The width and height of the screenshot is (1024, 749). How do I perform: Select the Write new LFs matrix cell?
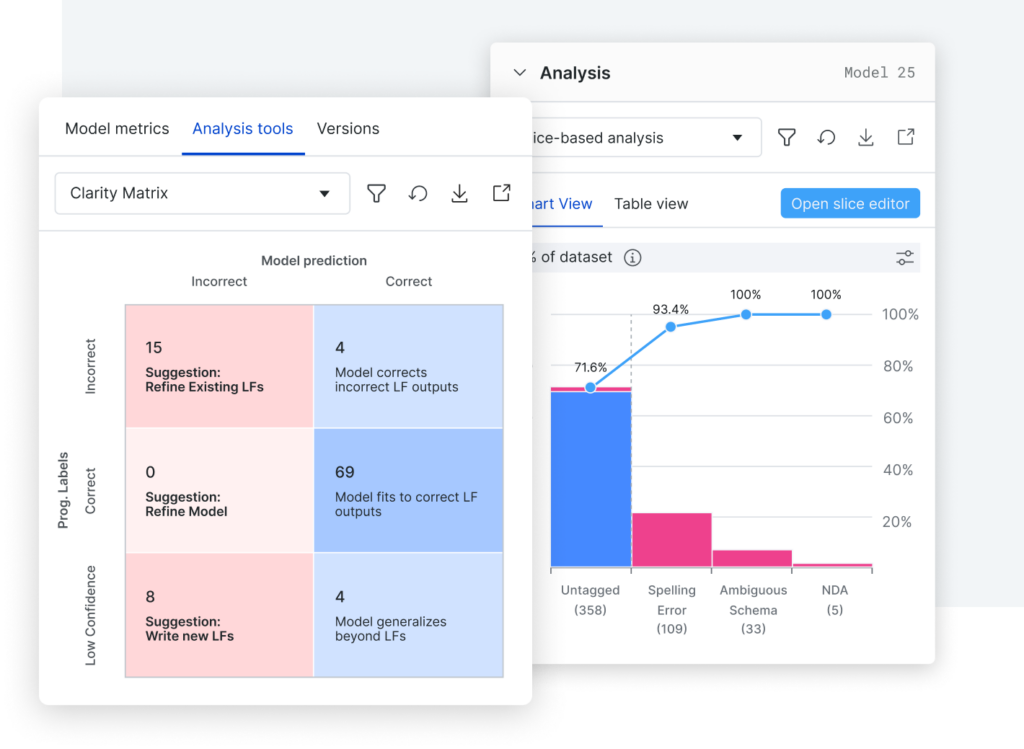(219, 615)
